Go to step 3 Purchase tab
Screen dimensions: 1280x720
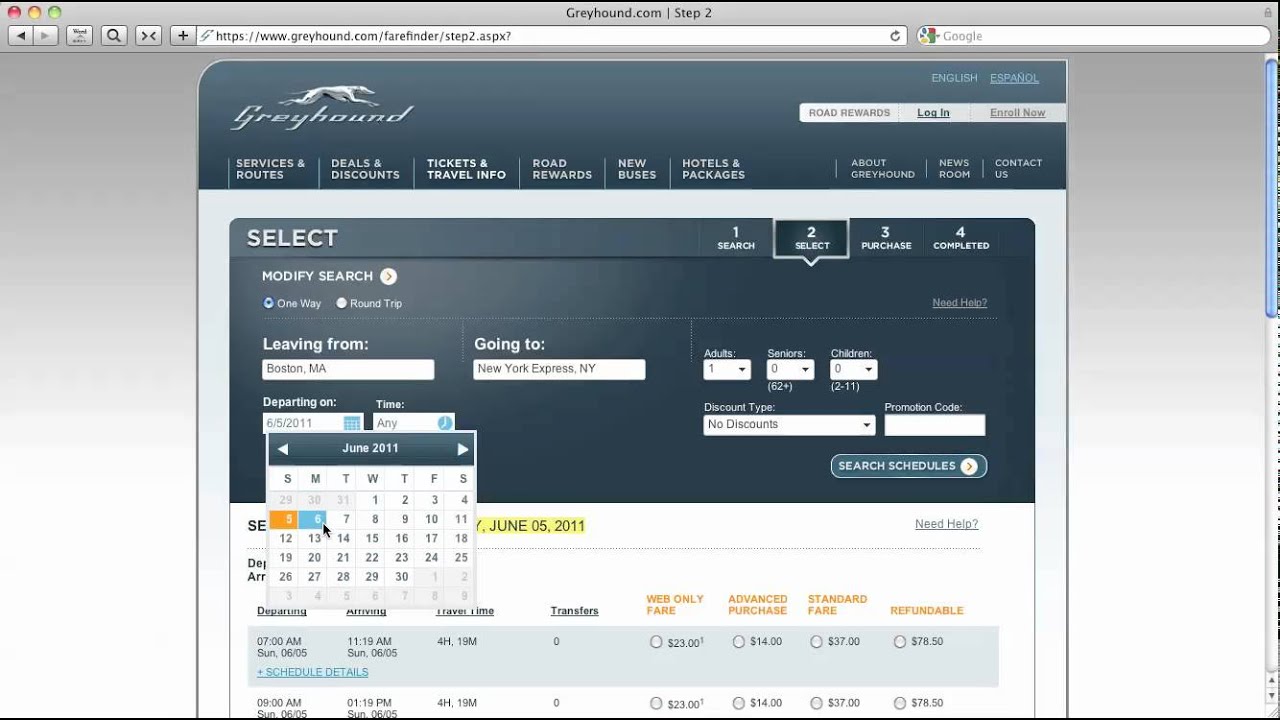[x=886, y=238]
